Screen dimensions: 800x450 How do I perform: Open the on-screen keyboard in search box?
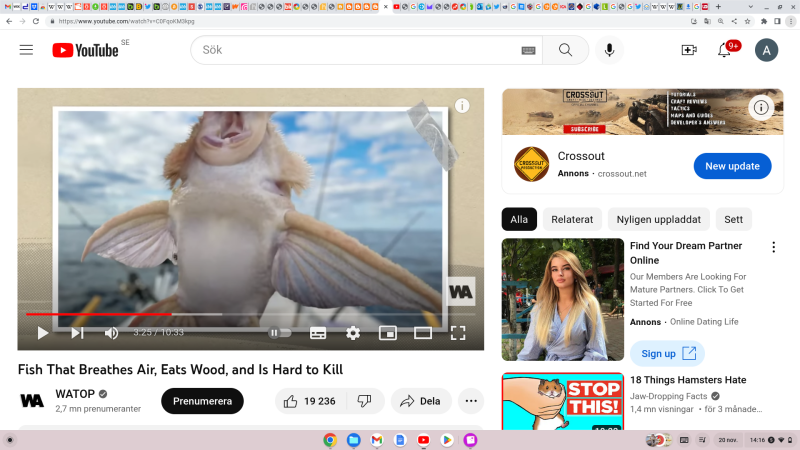(528, 50)
